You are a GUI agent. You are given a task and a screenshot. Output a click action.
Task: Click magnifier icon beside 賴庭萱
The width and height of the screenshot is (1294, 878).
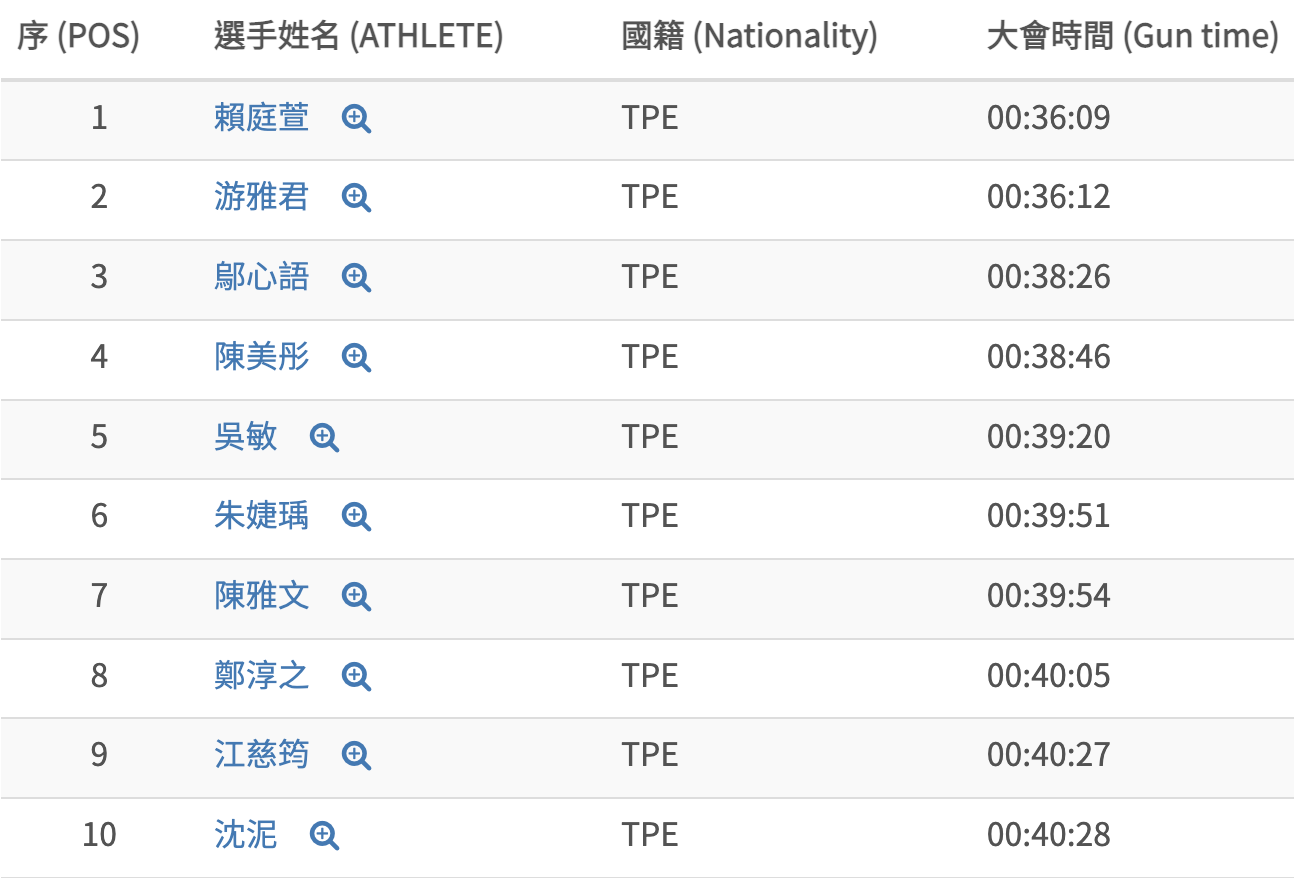[x=356, y=119]
